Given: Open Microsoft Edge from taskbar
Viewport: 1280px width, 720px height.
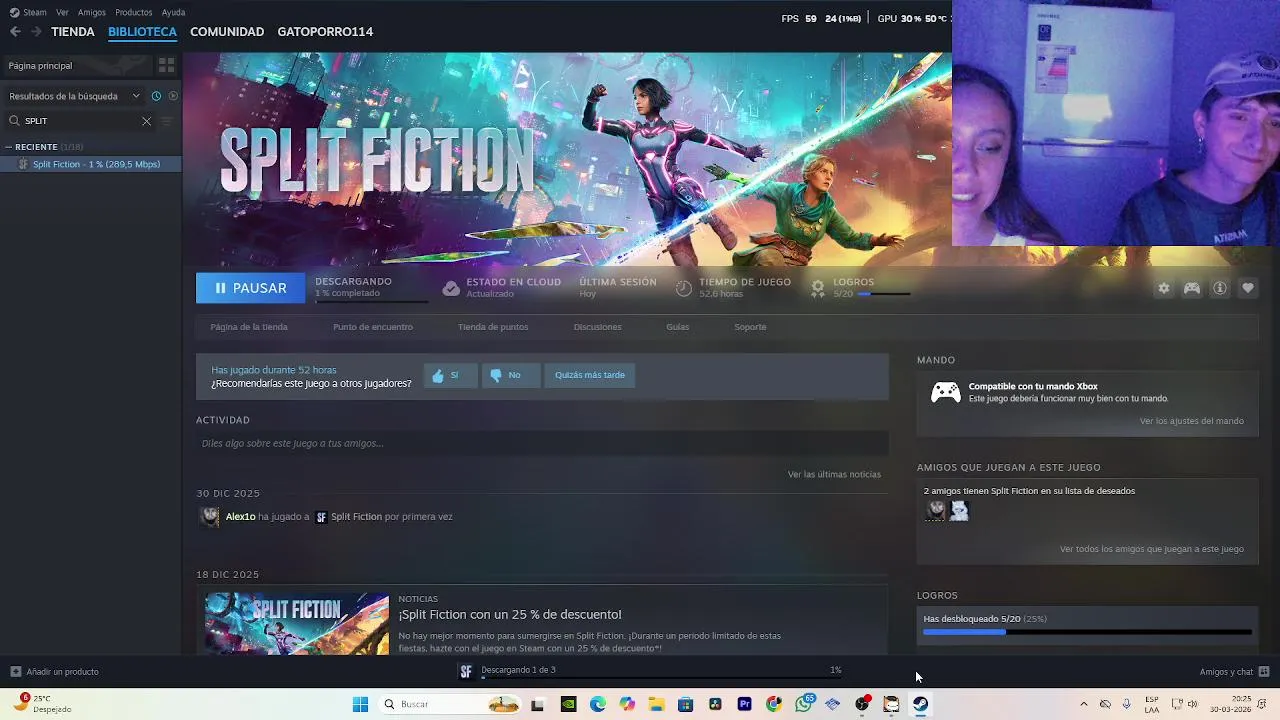Looking at the screenshot, I should (x=598, y=704).
